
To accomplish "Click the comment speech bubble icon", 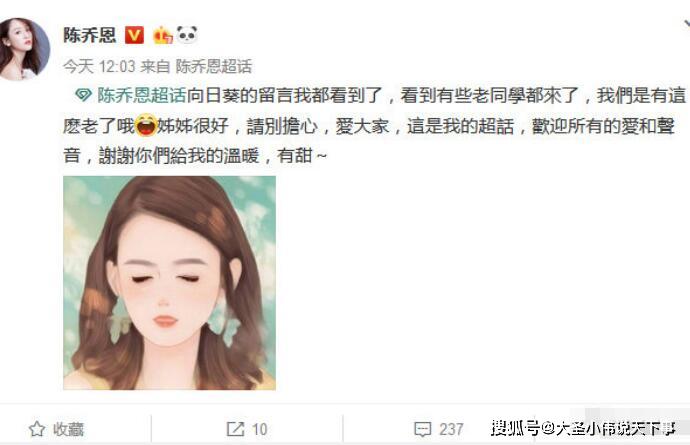I will tap(422, 429).
